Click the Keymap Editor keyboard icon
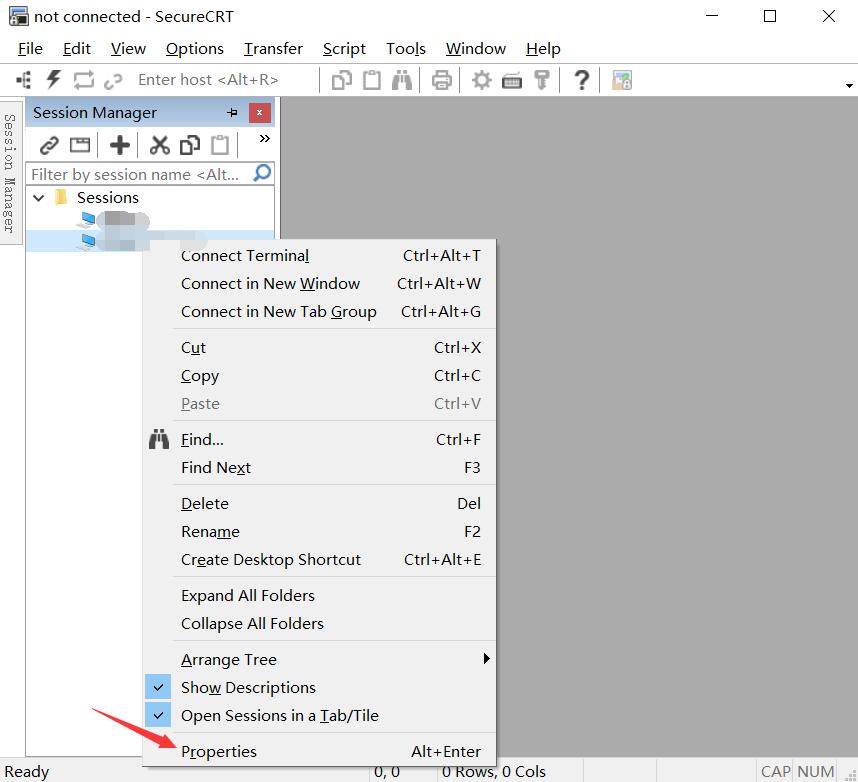Viewport: 858px width, 782px height. click(512, 81)
